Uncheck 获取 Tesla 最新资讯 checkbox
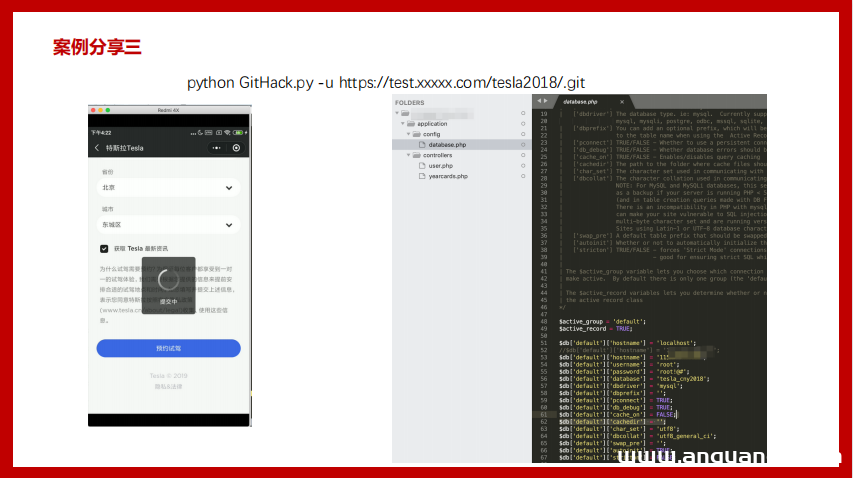 point(104,248)
